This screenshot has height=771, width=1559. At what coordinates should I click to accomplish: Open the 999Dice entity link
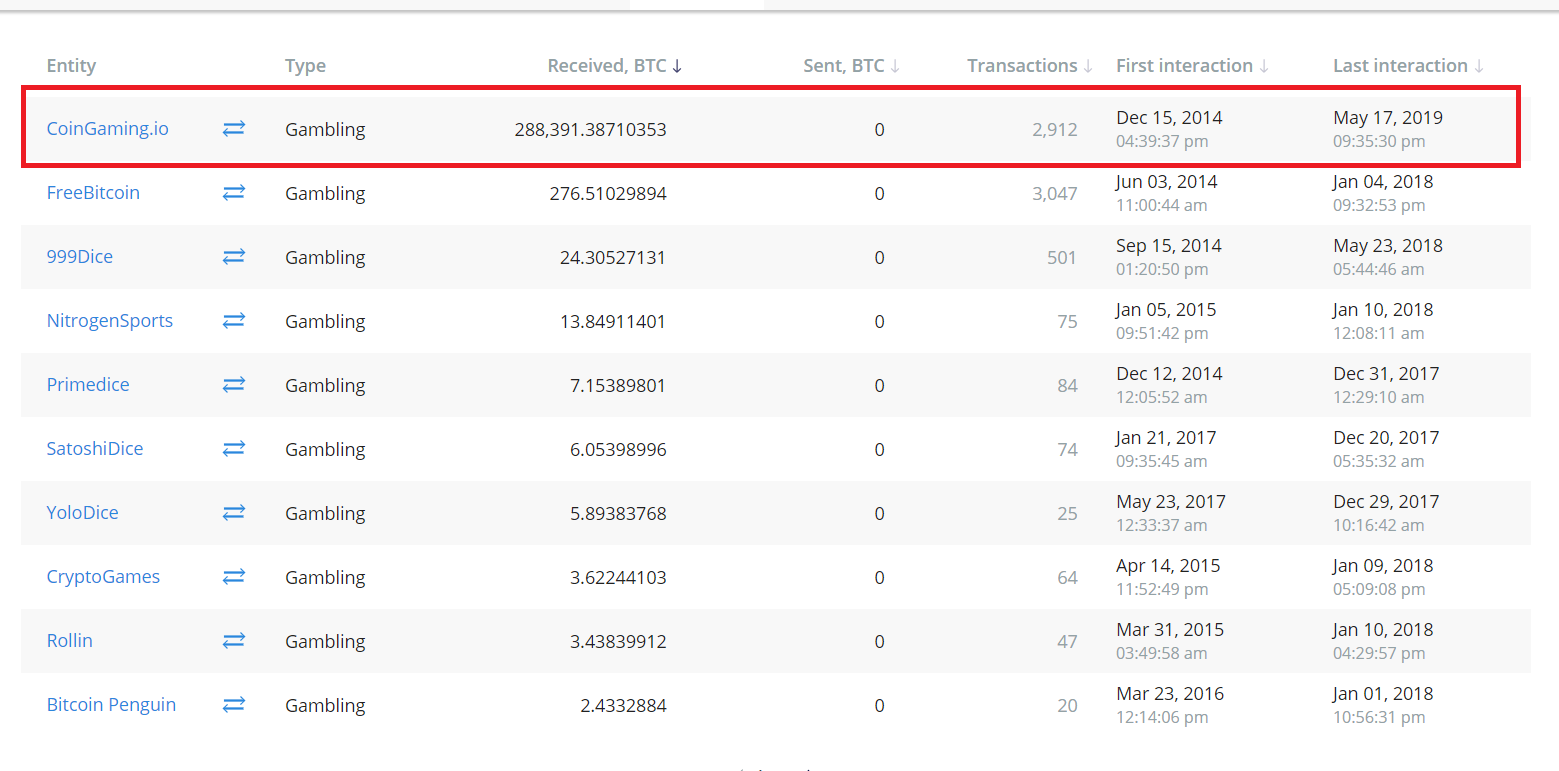pos(80,257)
